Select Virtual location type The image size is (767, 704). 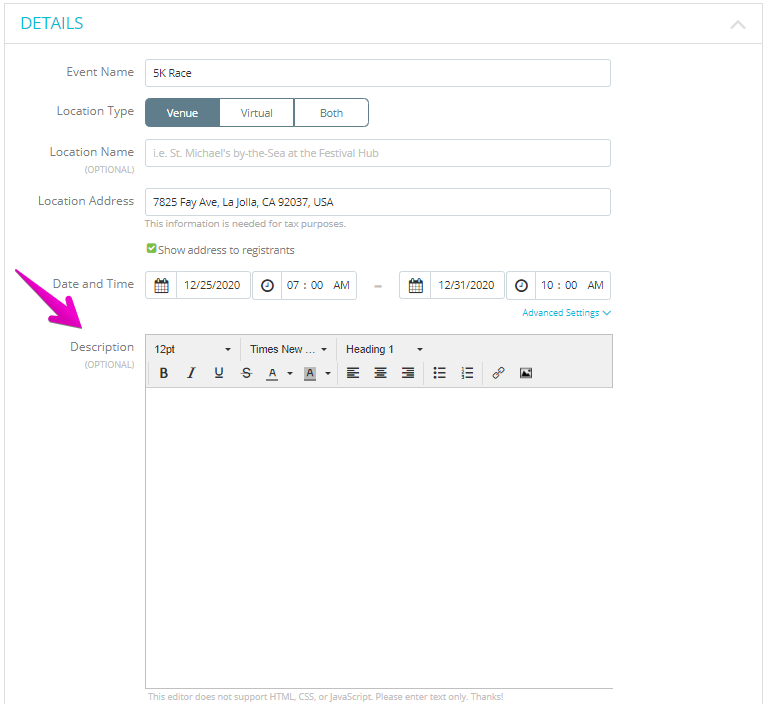coord(257,113)
